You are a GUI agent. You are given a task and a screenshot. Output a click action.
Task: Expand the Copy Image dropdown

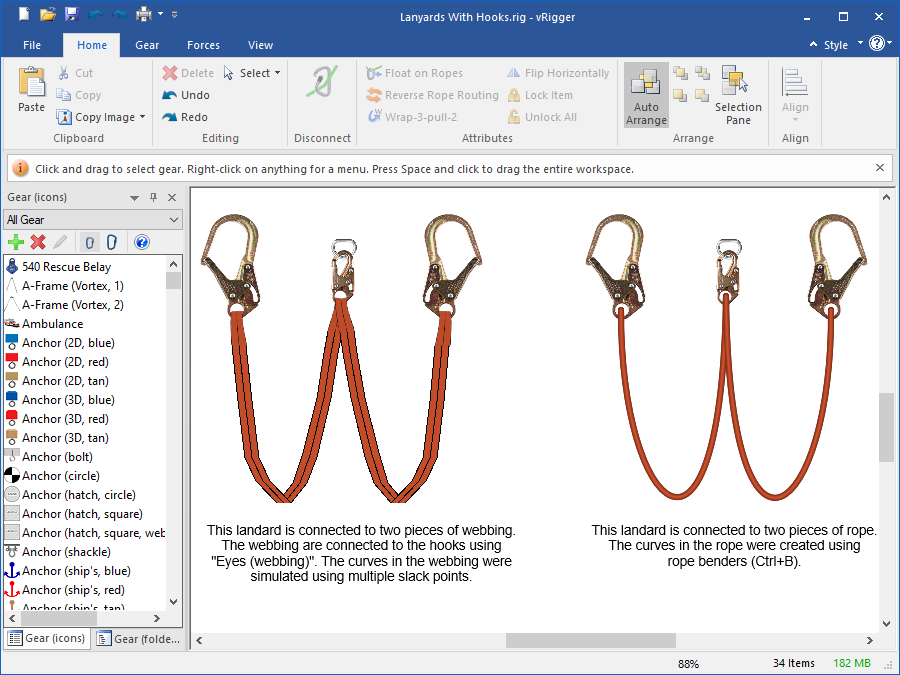pyautogui.click(x=142, y=117)
